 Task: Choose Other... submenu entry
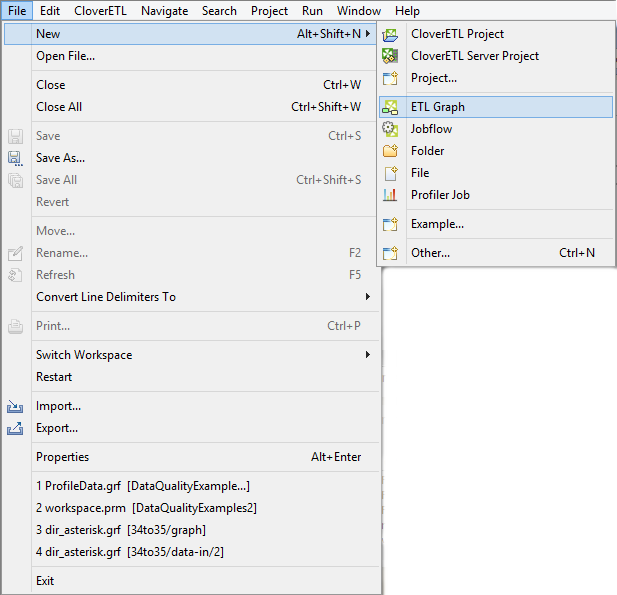pos(496,253)
